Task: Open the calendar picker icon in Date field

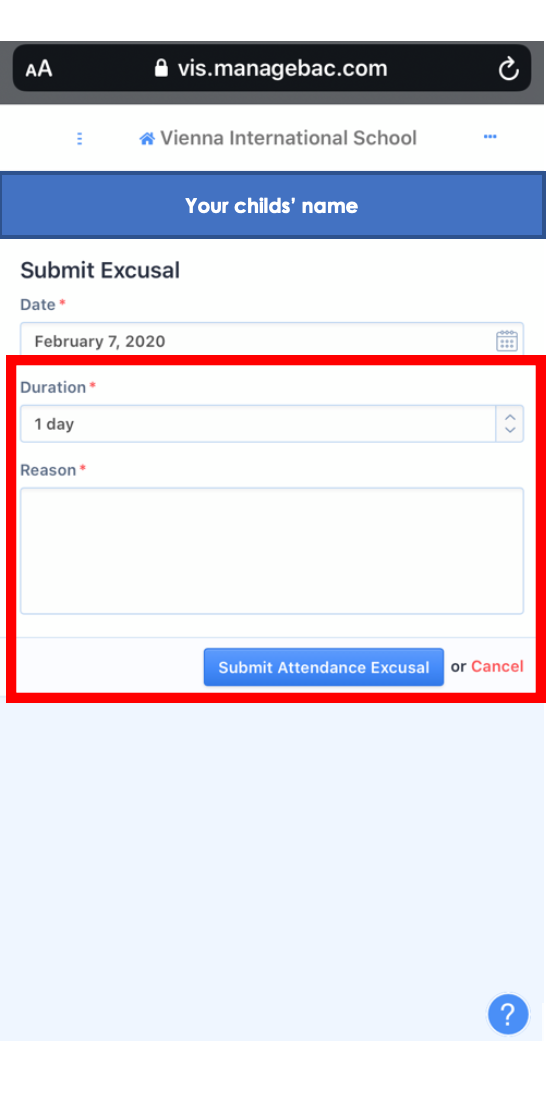Action: tap(506, 340)
